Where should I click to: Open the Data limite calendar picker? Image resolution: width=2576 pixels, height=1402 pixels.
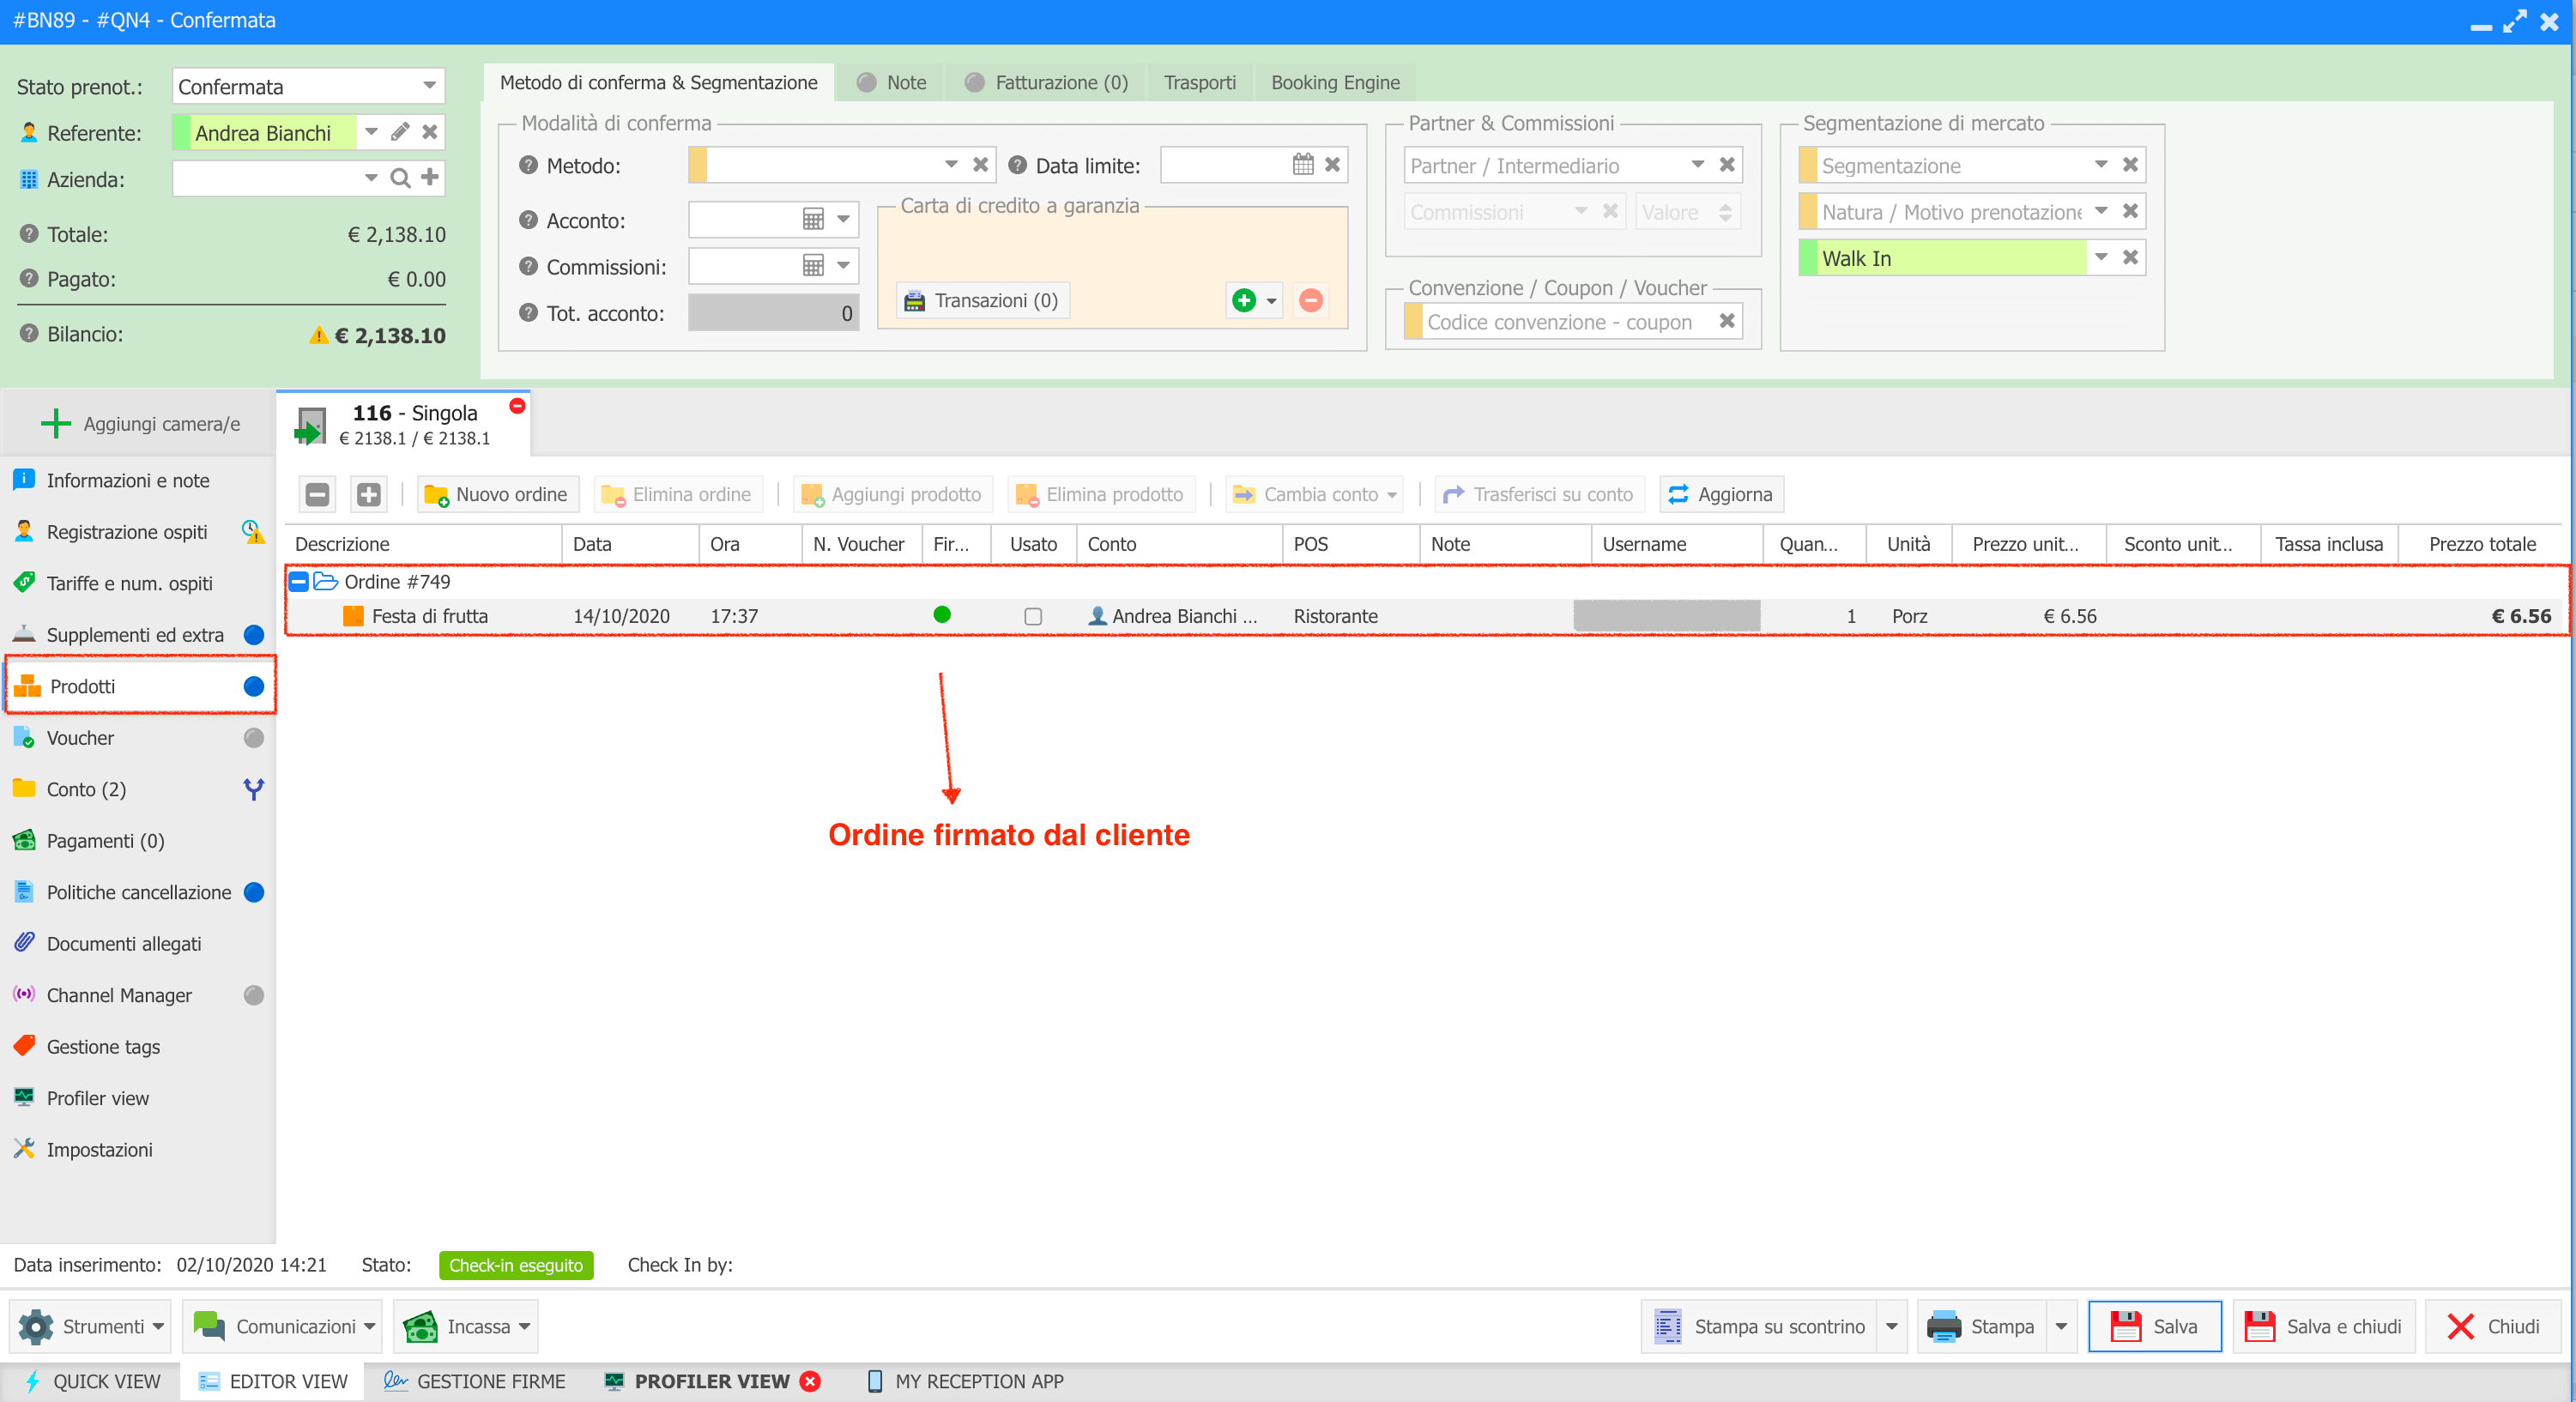pyautogui.click(x=1302, y=165)
